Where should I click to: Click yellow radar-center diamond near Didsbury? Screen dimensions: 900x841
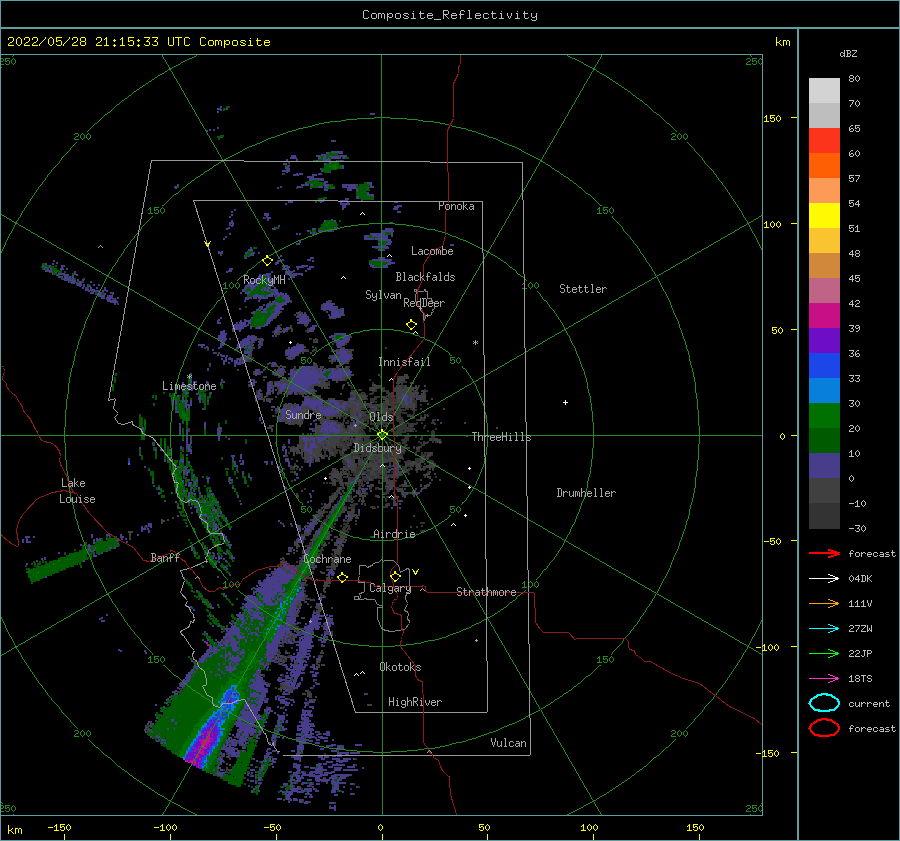[x=382, y=435]
